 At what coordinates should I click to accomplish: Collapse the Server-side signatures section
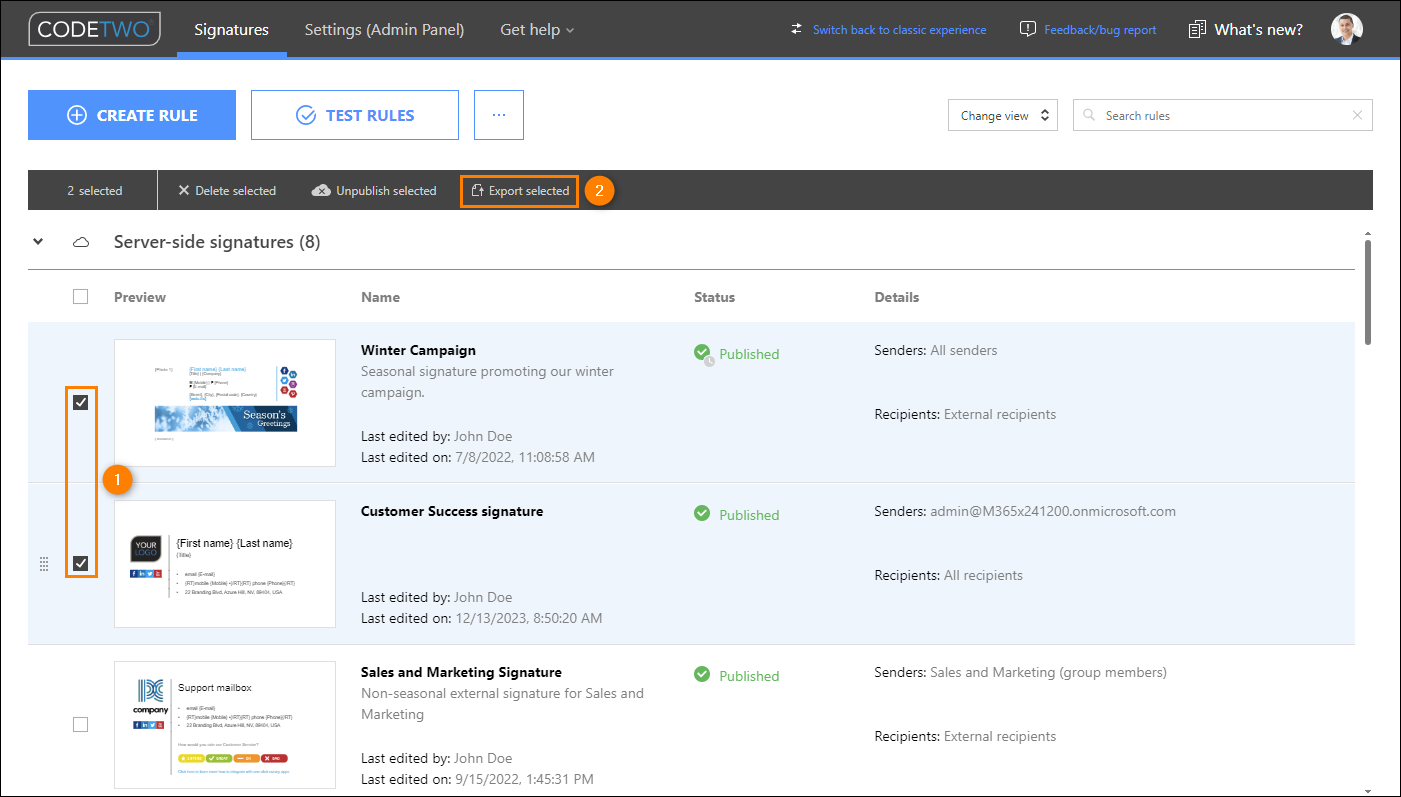(x=38, y=241)
